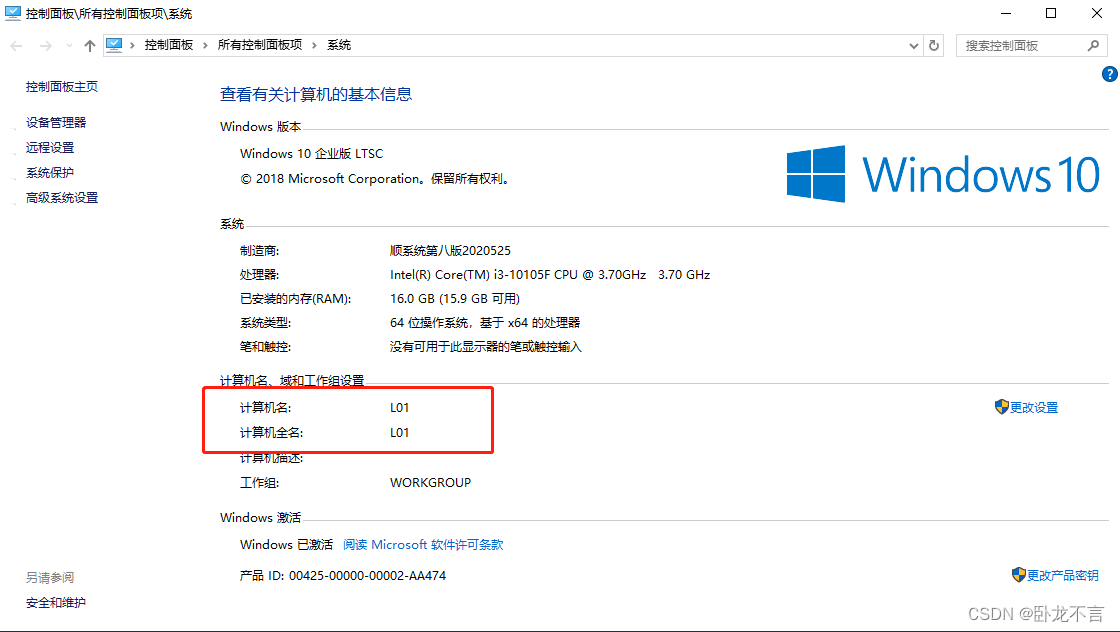The width and height of the screenshot is (1120, 632).
Task: Open 设备管理器 in sidebar
Action: (56, 122)
